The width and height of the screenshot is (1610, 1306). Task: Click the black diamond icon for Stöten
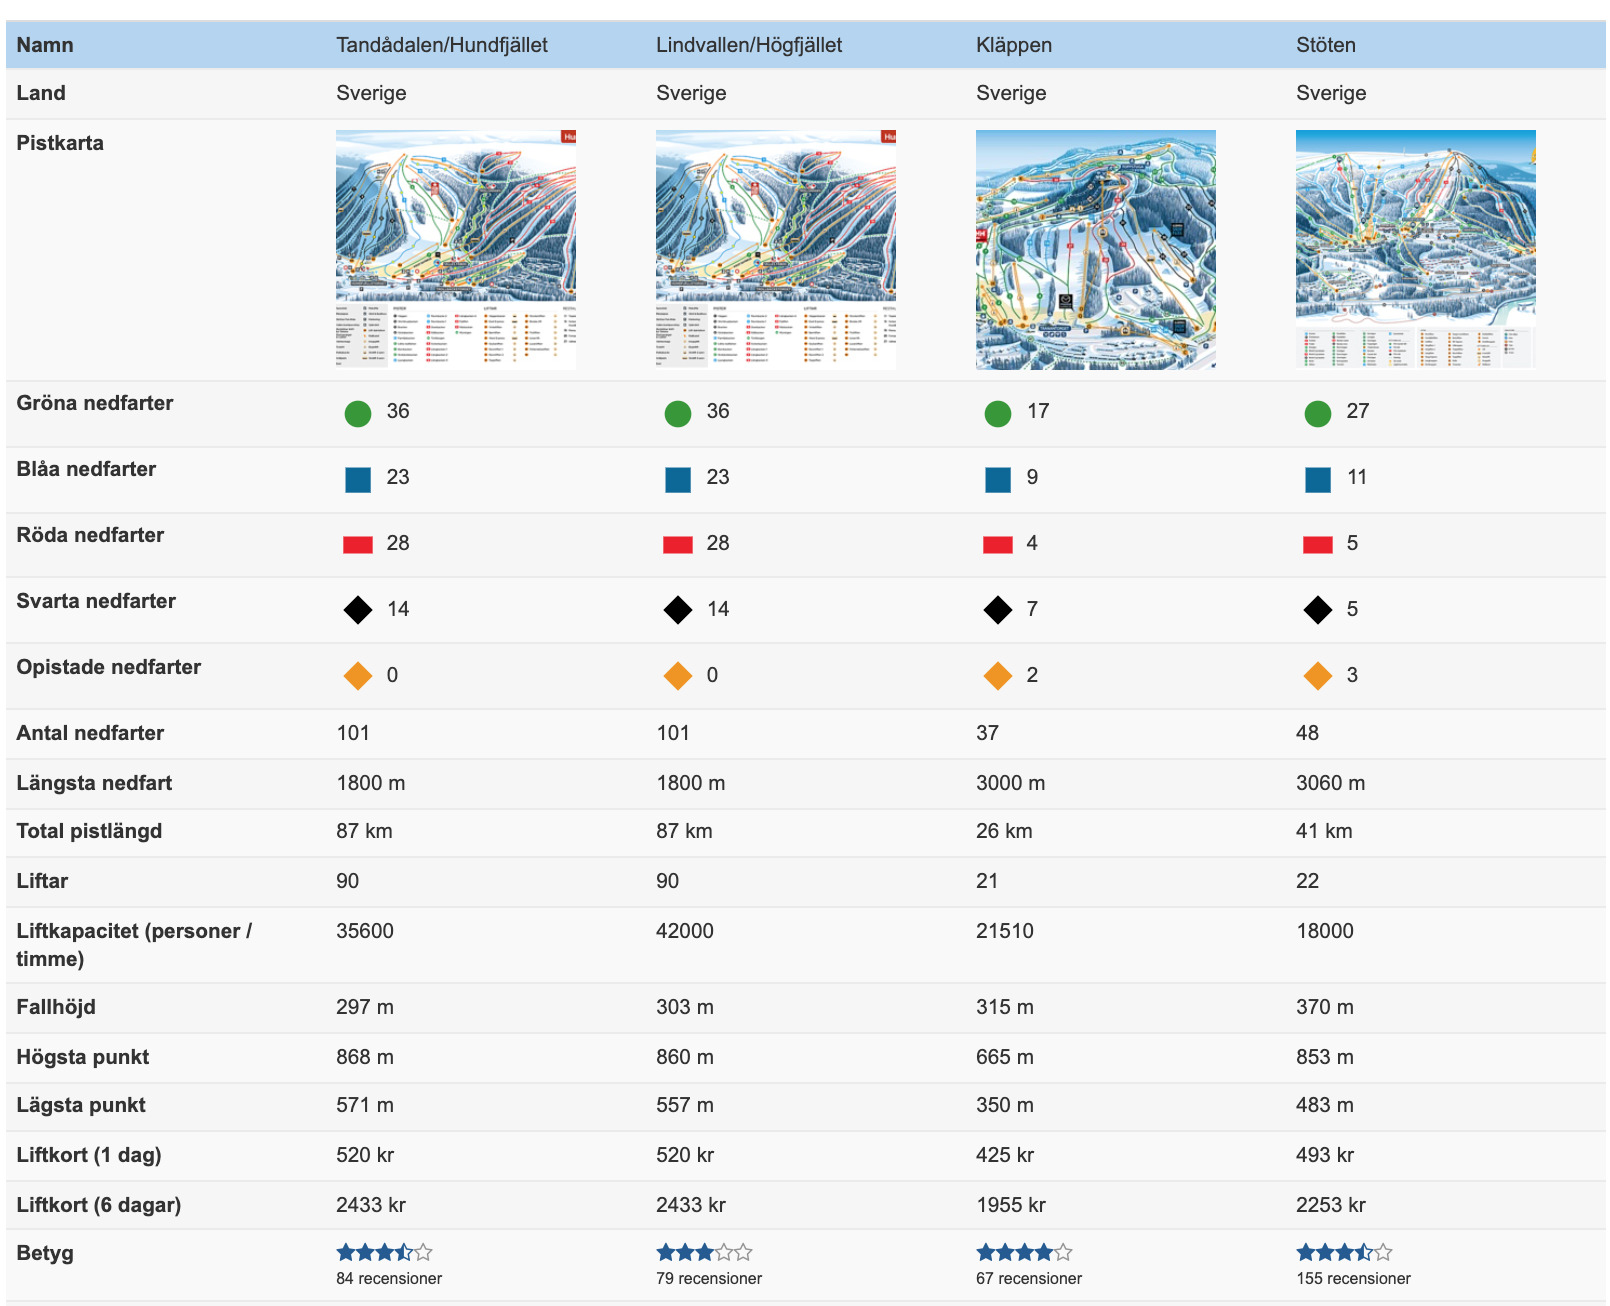tap(1317, 610)
